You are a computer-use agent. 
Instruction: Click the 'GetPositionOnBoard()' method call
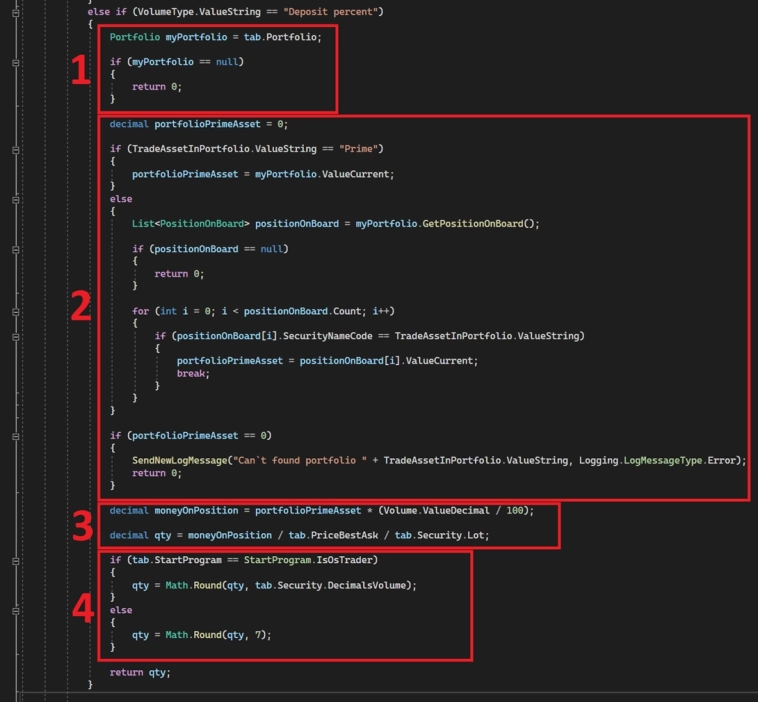coord(481,224)
